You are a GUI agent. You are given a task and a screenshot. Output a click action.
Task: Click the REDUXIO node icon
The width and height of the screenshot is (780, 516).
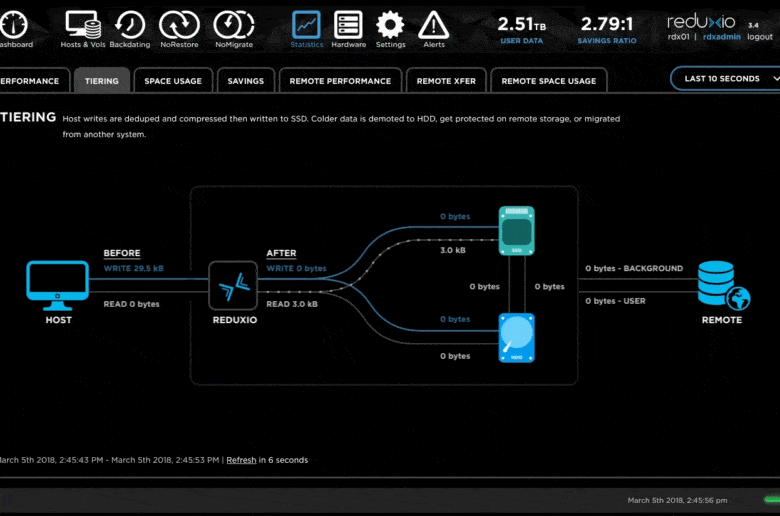coord(233,286)
